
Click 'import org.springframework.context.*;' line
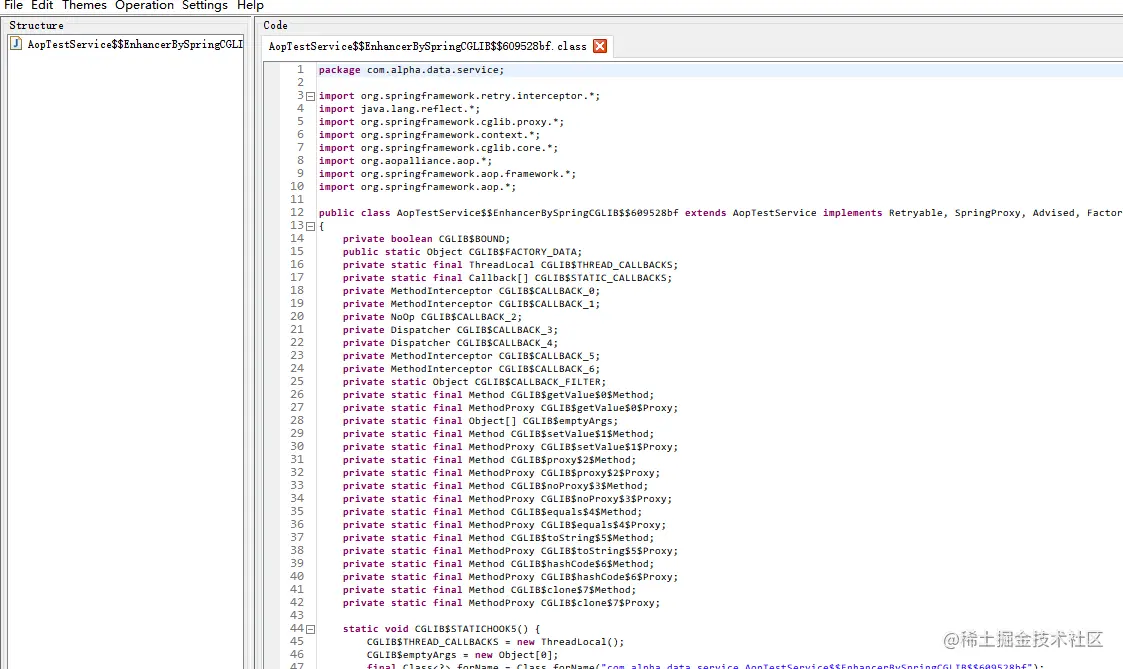429,135
